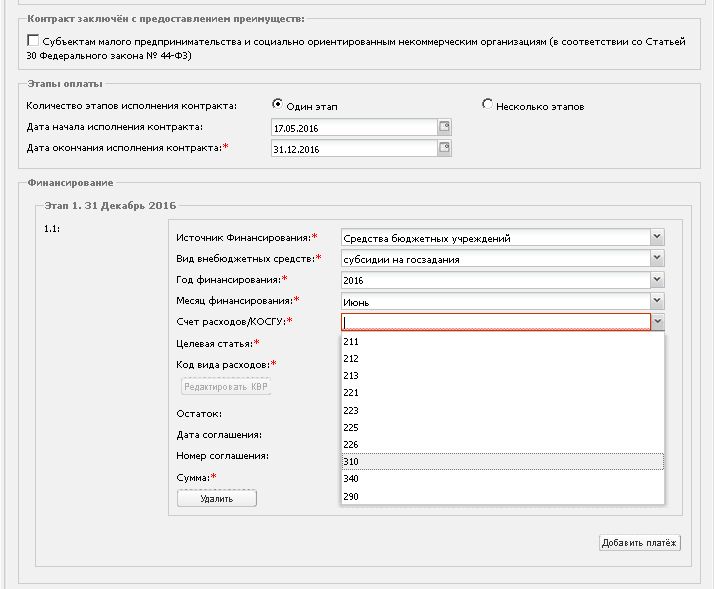Click the 'Добавить платёж' button
The width and height of the screenshot is (714, 589).
(639, 543)
